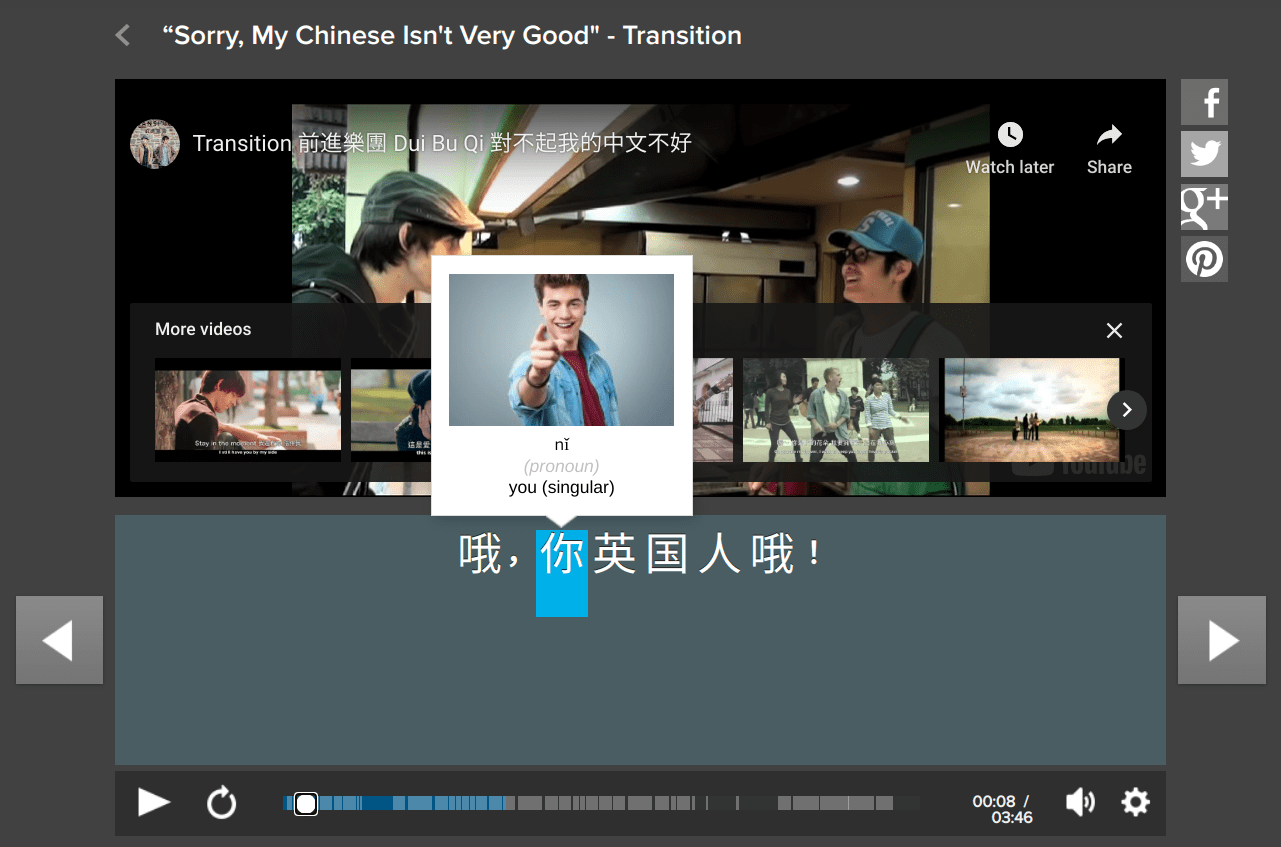
Task: Open video title link 'Transition 前進樂團 Dui Bu Qi'
Action: tap(442, 143)
